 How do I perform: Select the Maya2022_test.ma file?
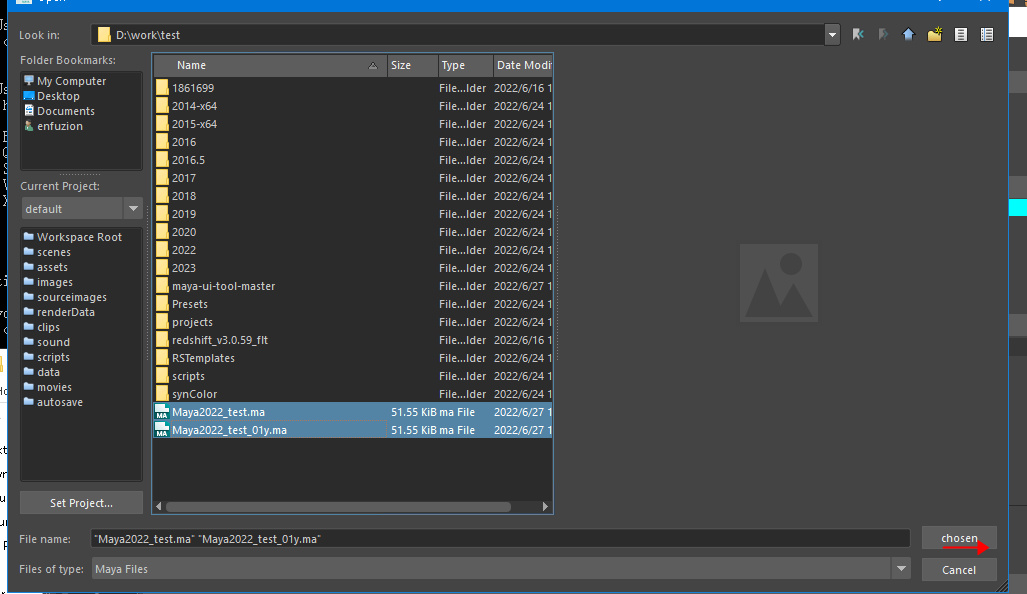tap(218, 412)
